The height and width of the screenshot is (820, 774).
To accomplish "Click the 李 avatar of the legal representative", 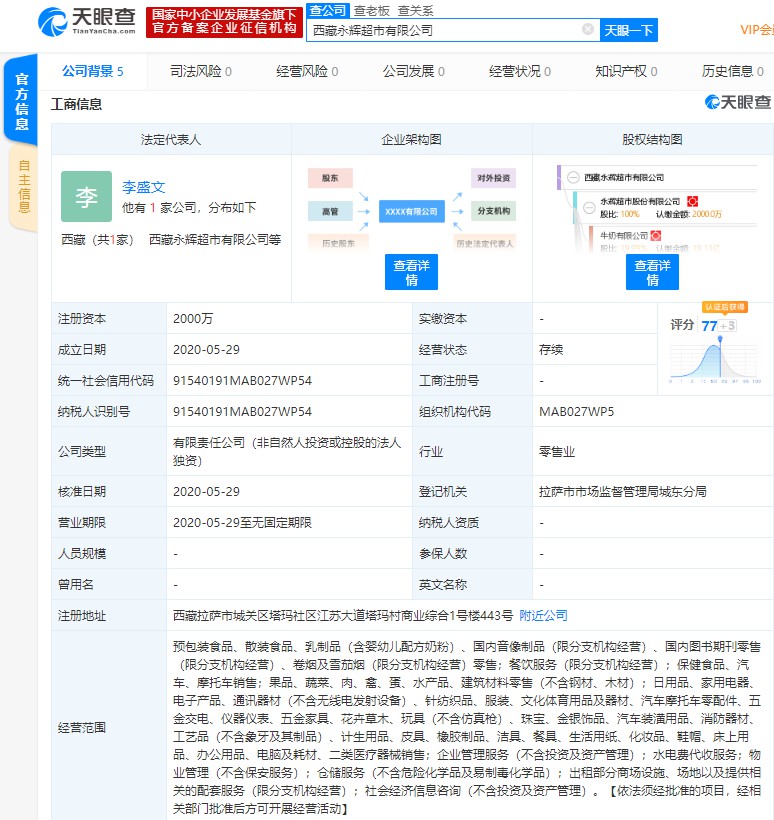I will 86,196.
